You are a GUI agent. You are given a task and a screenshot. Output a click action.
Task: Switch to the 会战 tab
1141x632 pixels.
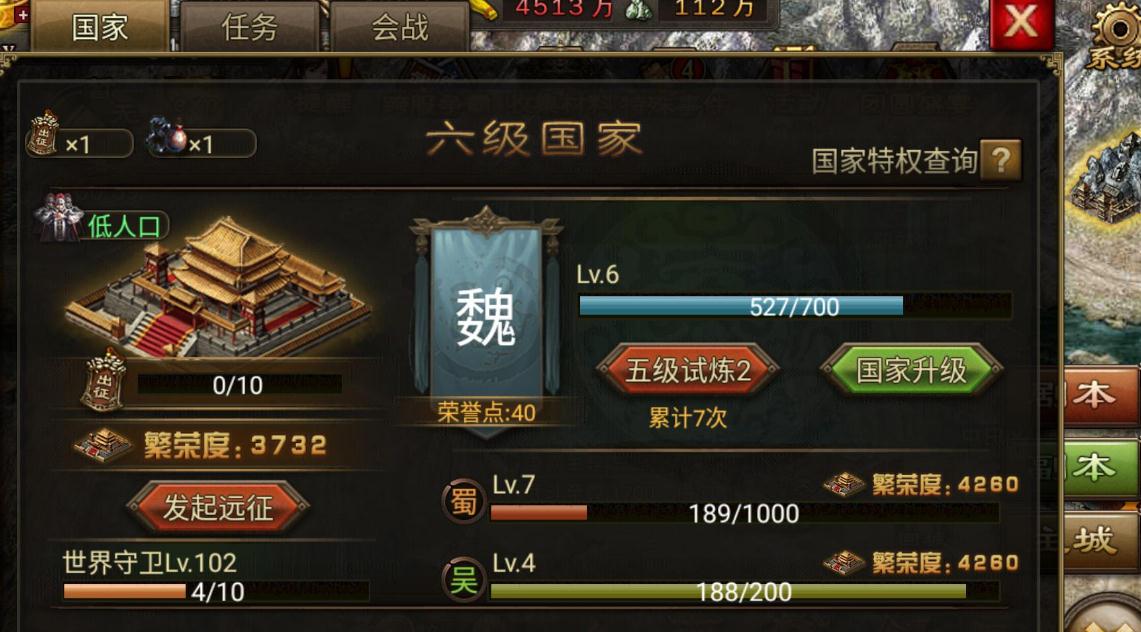(x=399, y=28)
